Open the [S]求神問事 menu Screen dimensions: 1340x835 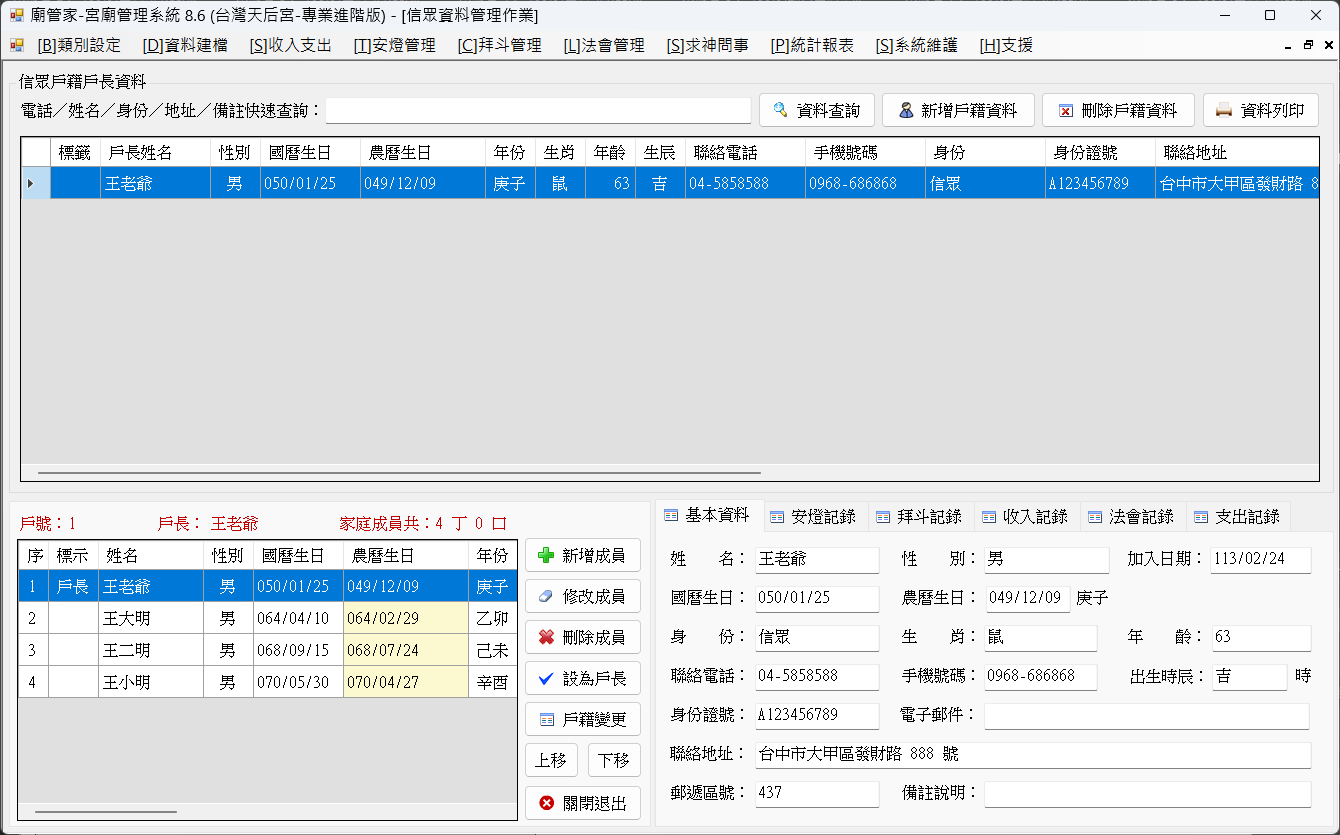707,45
